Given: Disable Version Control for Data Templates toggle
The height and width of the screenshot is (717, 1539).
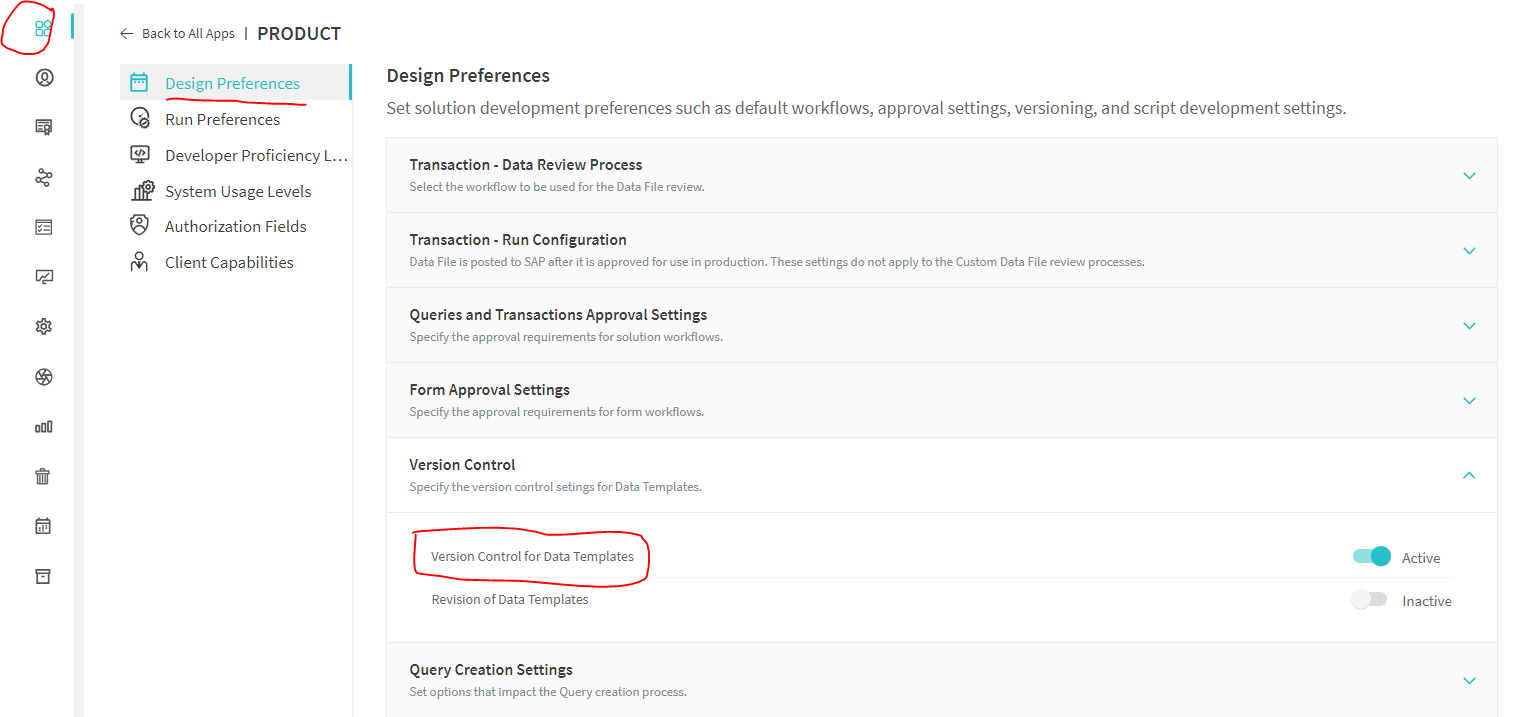Looking at the screenshot, I should coord(1371,557).
